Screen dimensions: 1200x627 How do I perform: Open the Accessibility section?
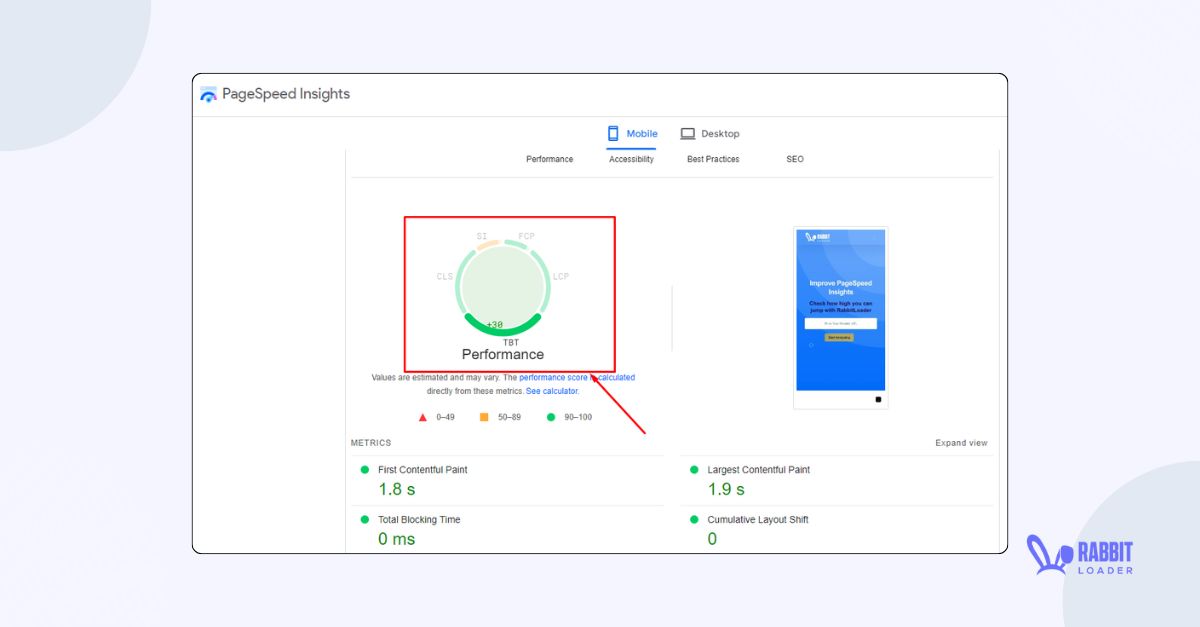click(630, 158)
